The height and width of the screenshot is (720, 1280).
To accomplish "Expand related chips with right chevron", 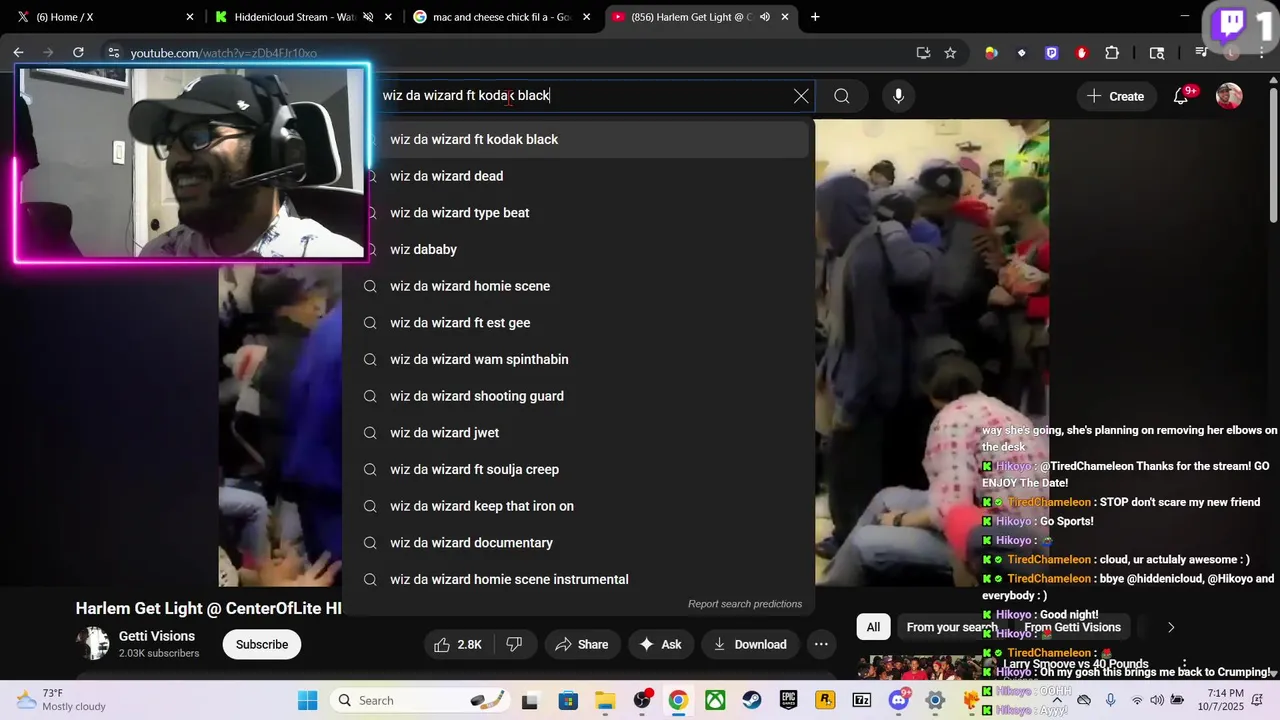I will tap(1171, 627).
